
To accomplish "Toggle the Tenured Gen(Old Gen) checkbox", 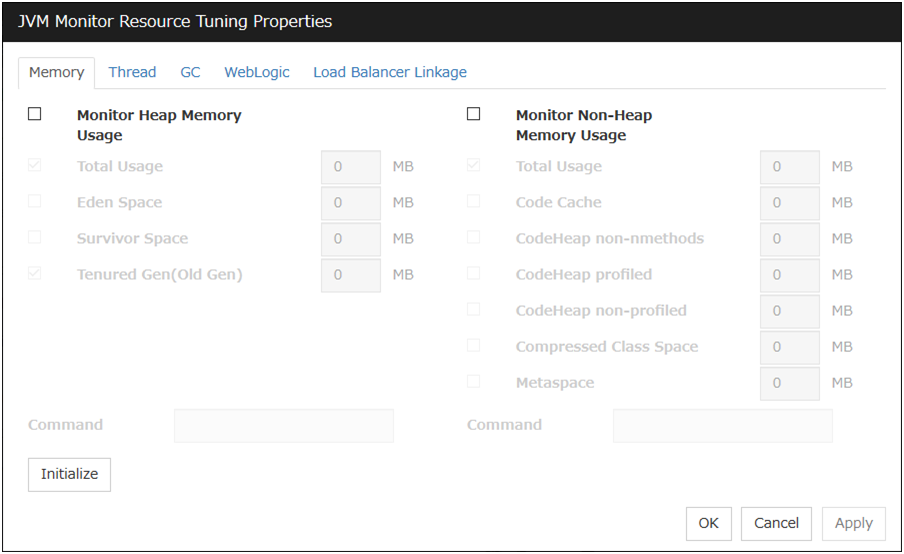I will [x=35, y=273].
